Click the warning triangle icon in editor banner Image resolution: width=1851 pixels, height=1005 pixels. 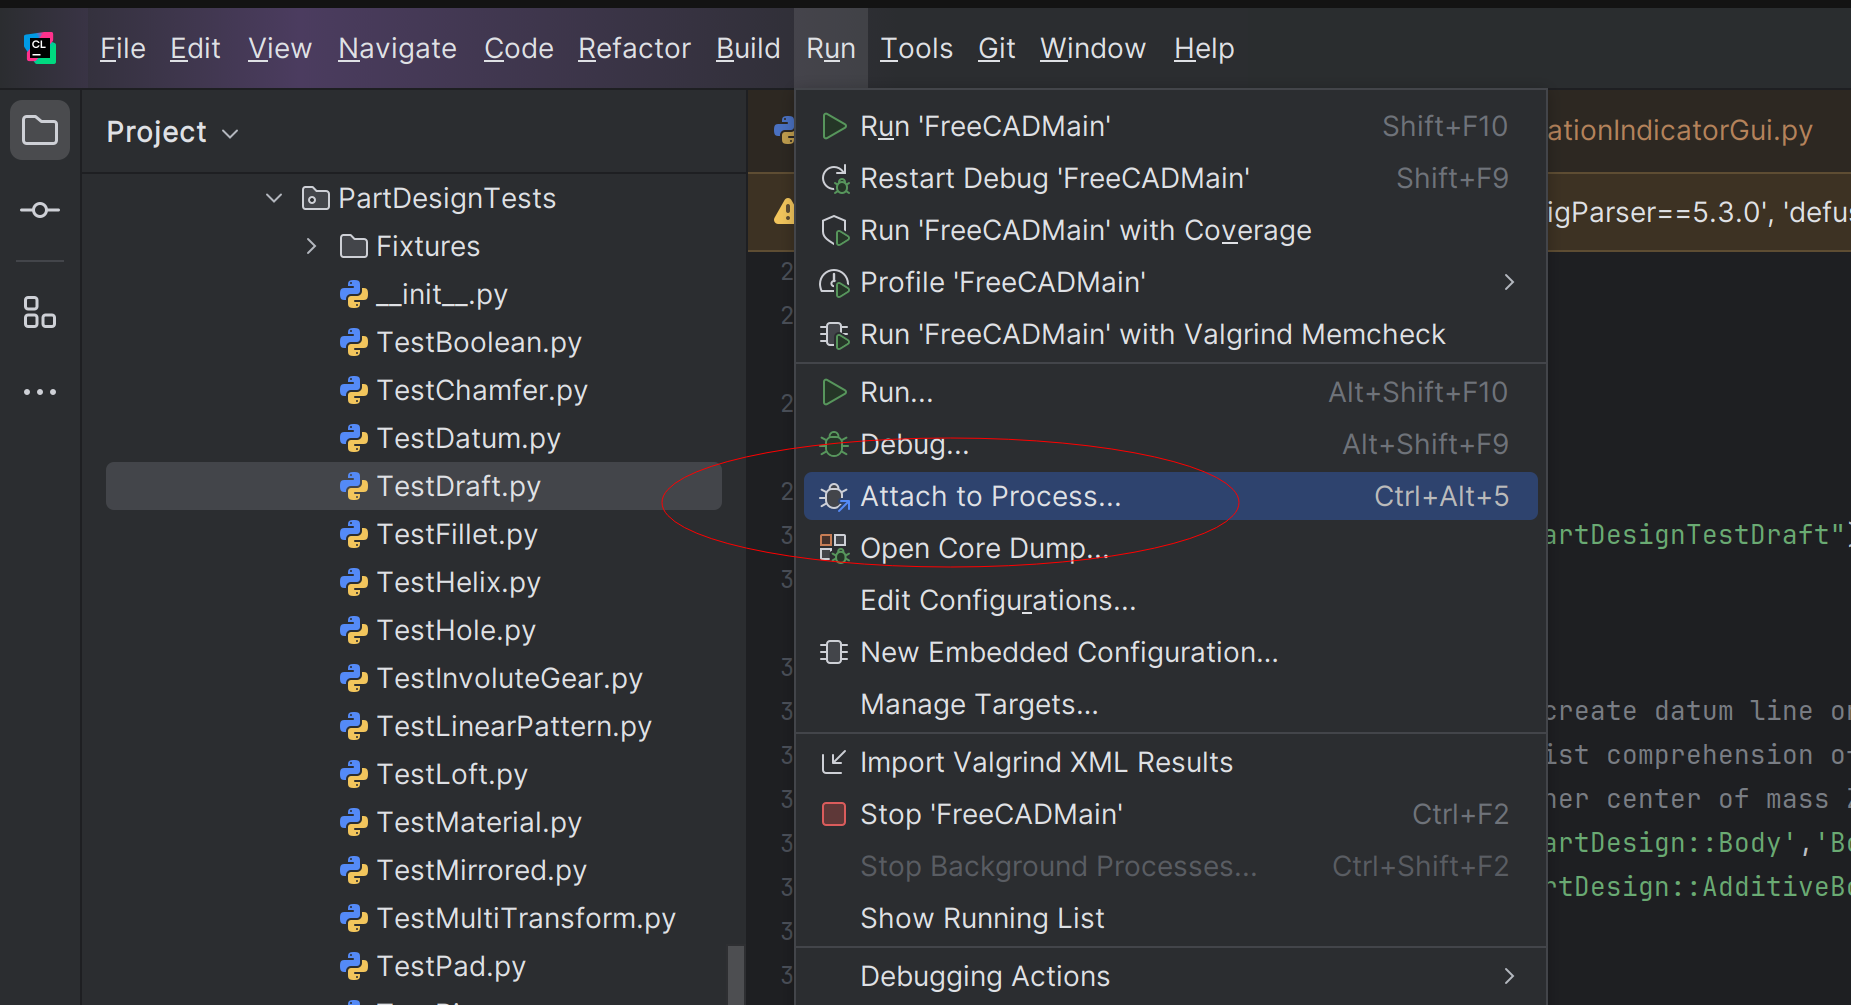pyautogui.click(x=785, y=211)
